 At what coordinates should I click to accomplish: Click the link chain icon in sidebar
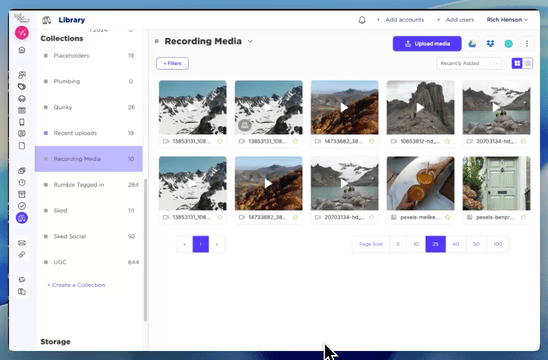pos(22,254)
